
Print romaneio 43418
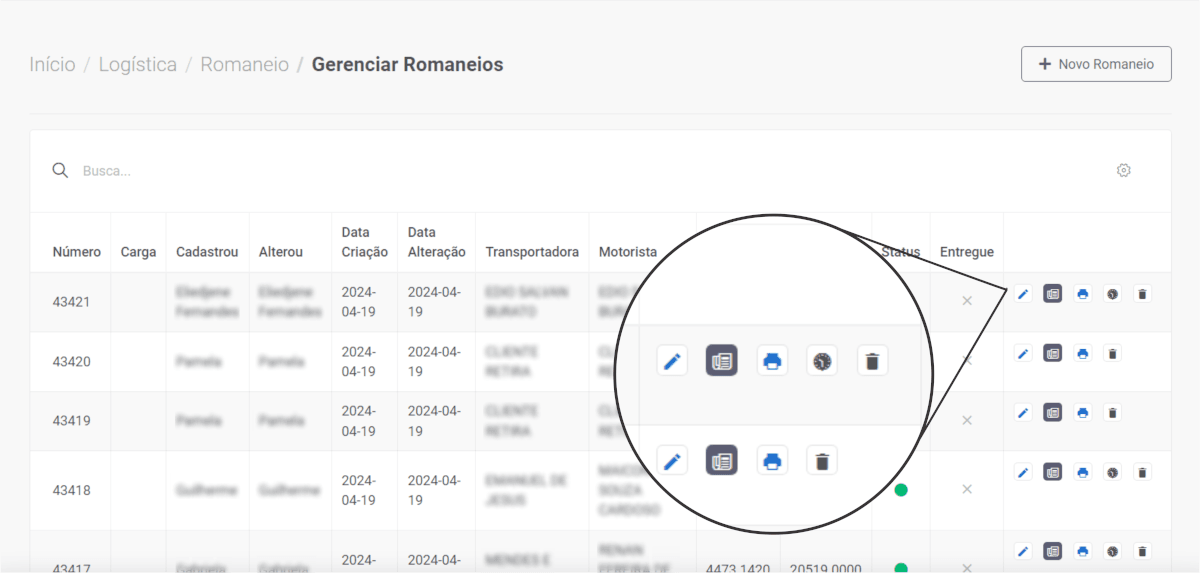click(x=1083, y=472)
